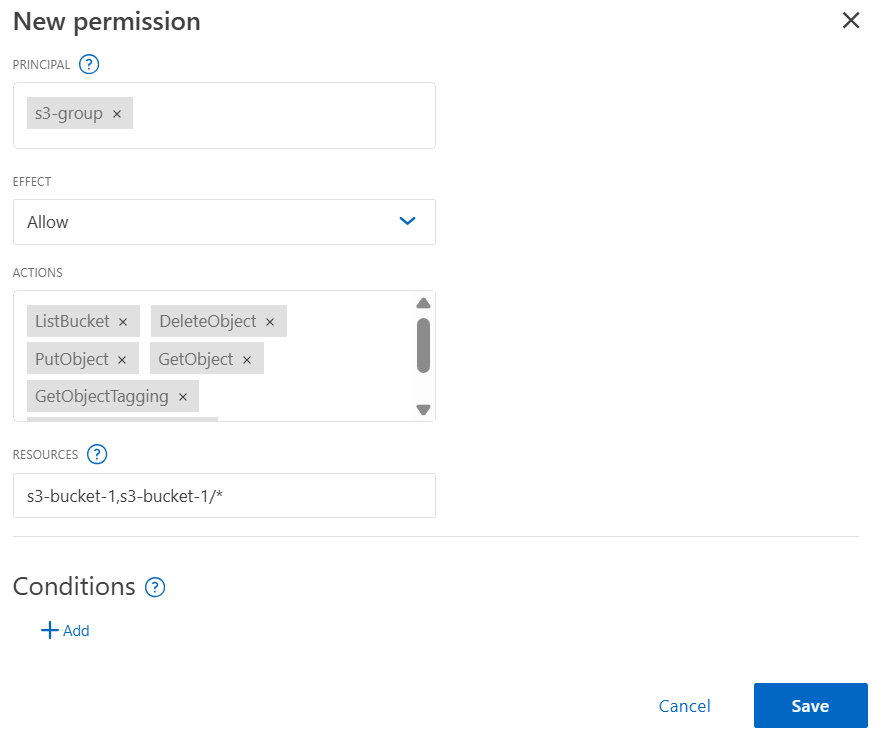Image resolution: width=876 pixels, height=733 pixels.
Task: Close the New permission dialog
Action: (851, 20)
